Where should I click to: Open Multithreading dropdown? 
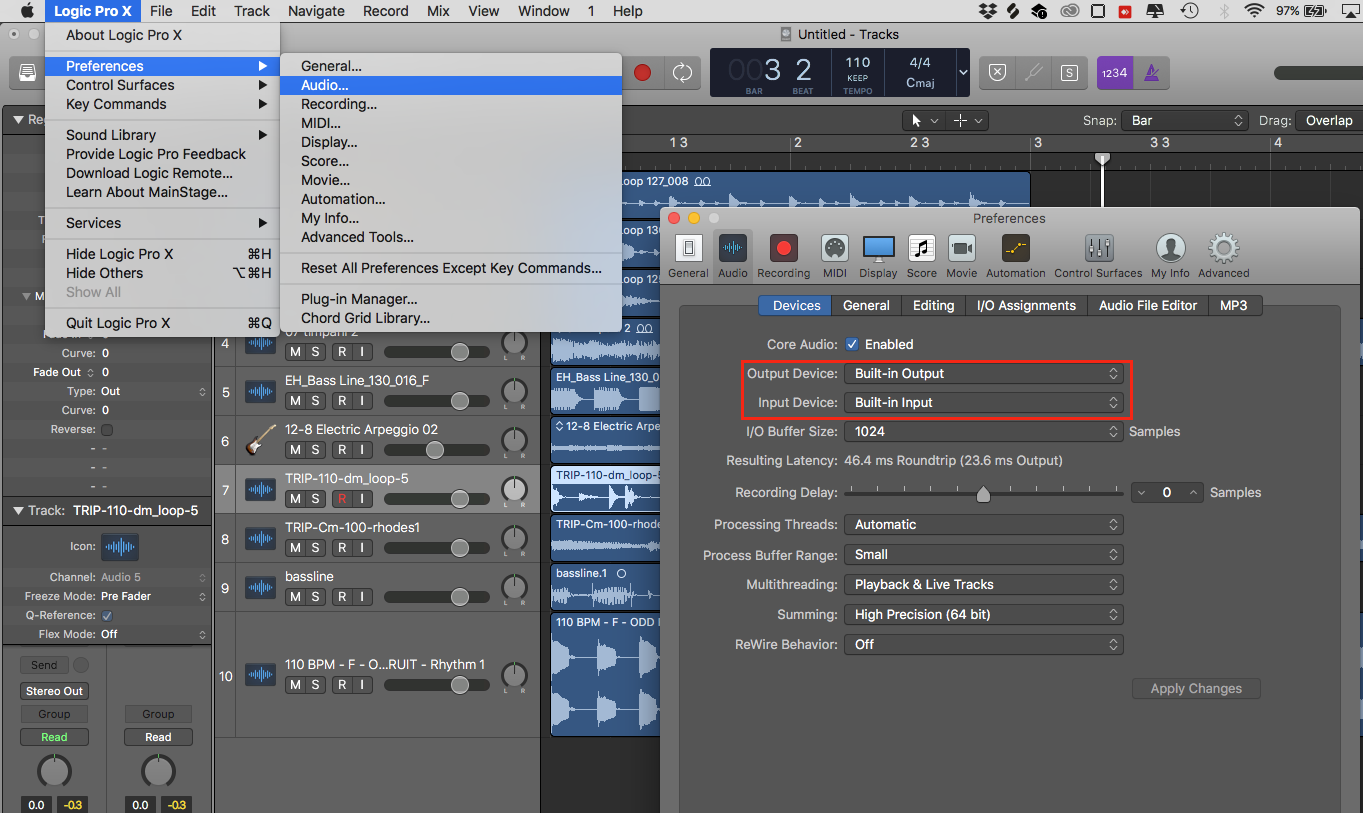pyautogui.click(x=984, y=584)
